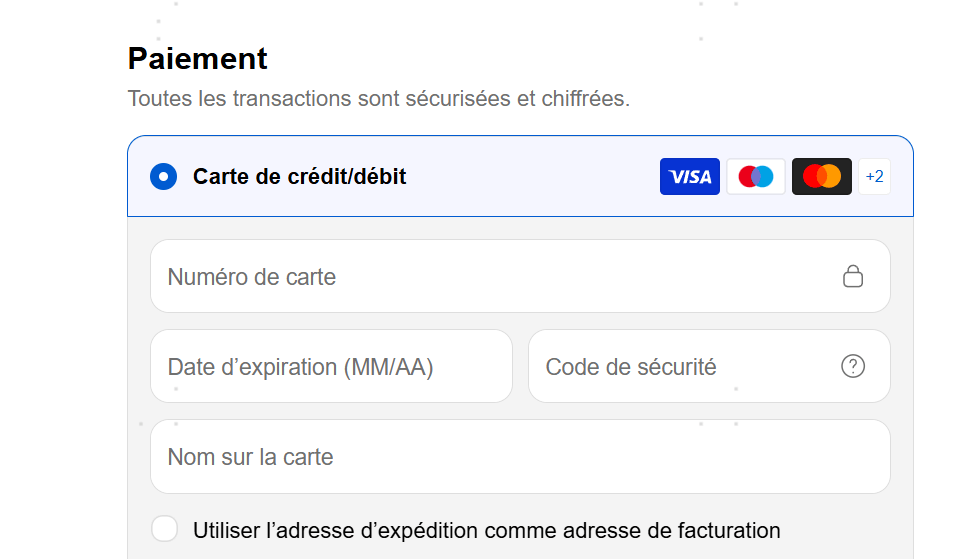Click the blue-highlighted card payment method header row
971x559 pixels.
(520, 176)
